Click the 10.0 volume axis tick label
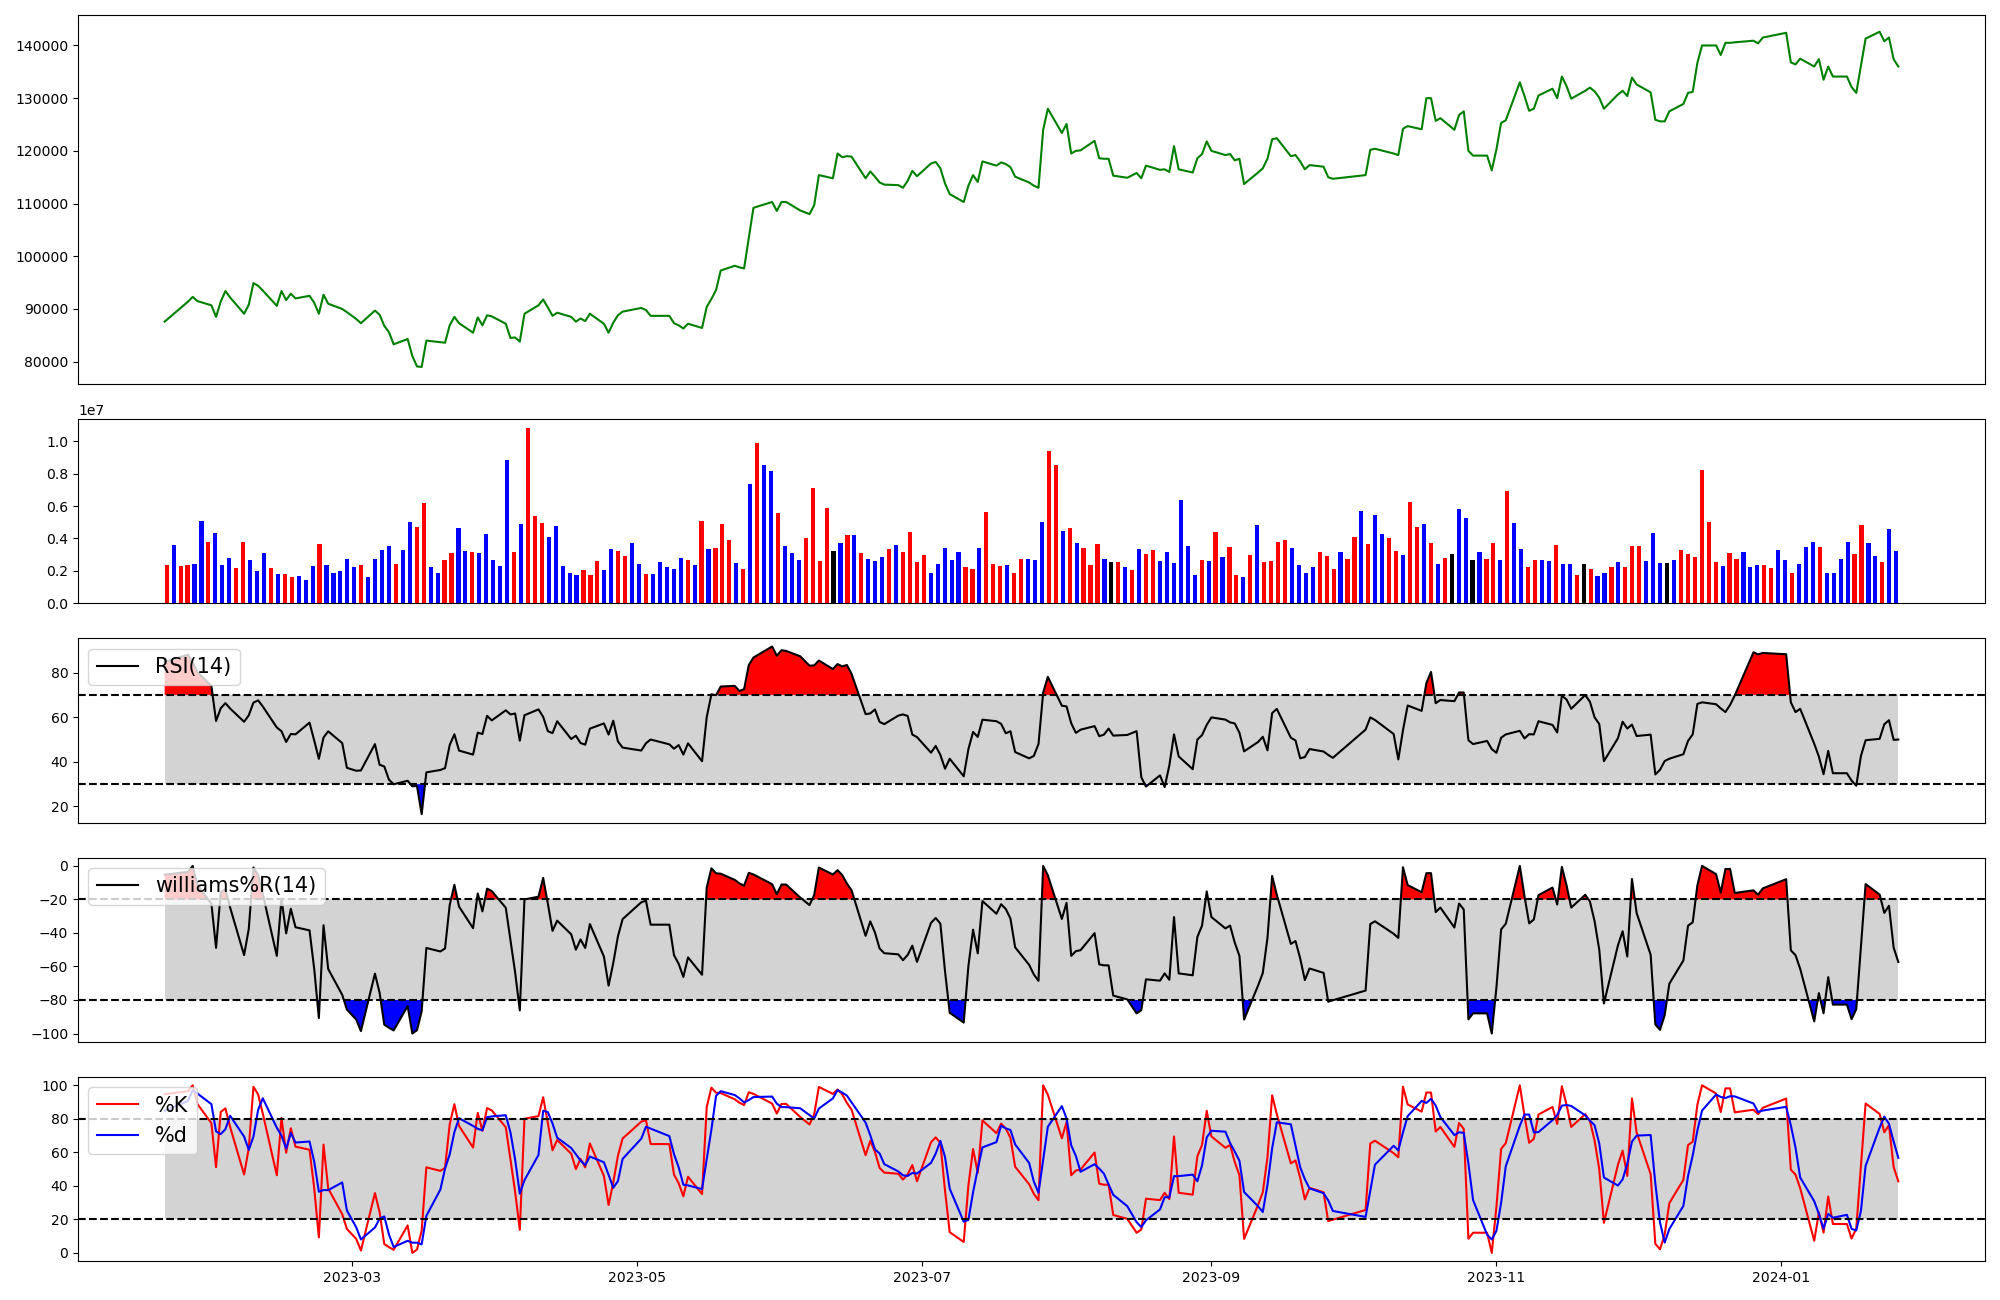The height and width of the screenshot is (1300, 2000). tap(58, 442)
